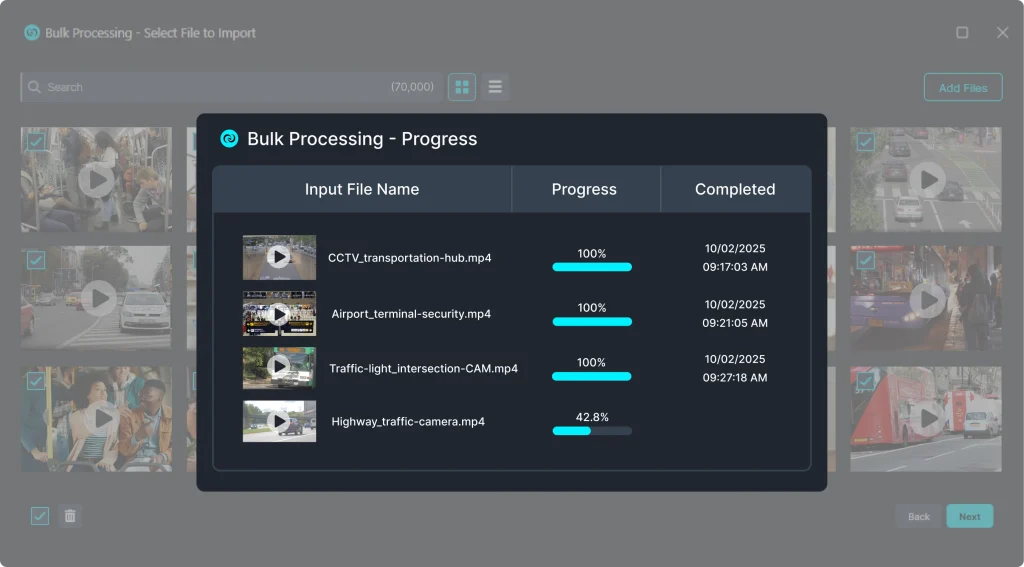
Task: Click the Next button
Action: tap(969, 516)
